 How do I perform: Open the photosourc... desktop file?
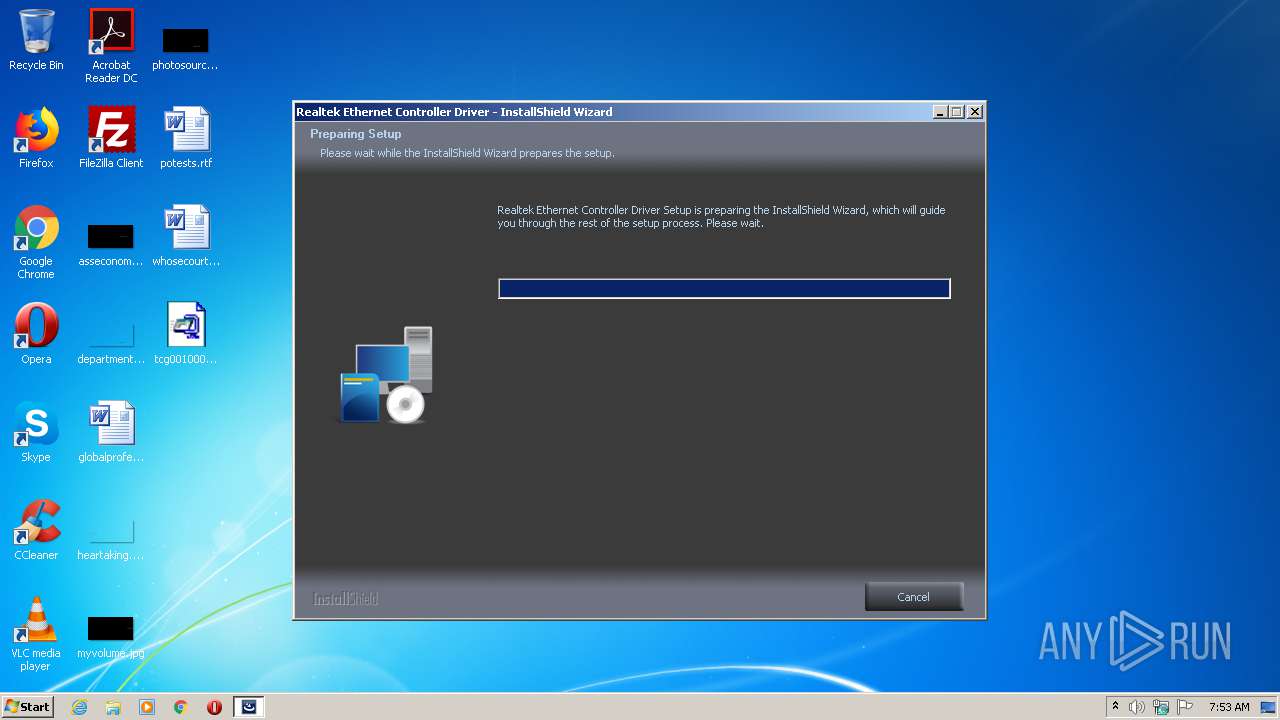[185, 48]
